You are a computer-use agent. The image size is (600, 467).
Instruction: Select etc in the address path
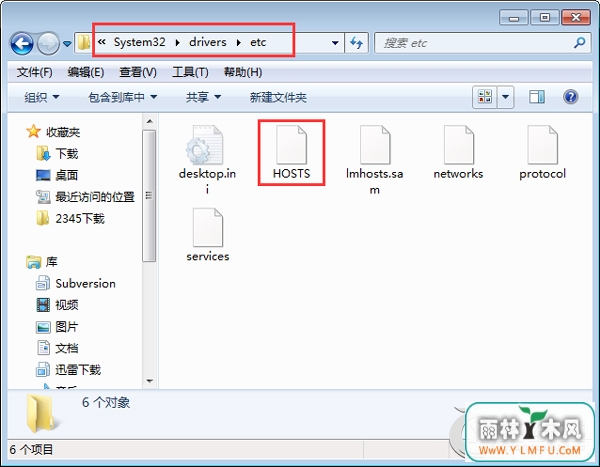(258, 42)
